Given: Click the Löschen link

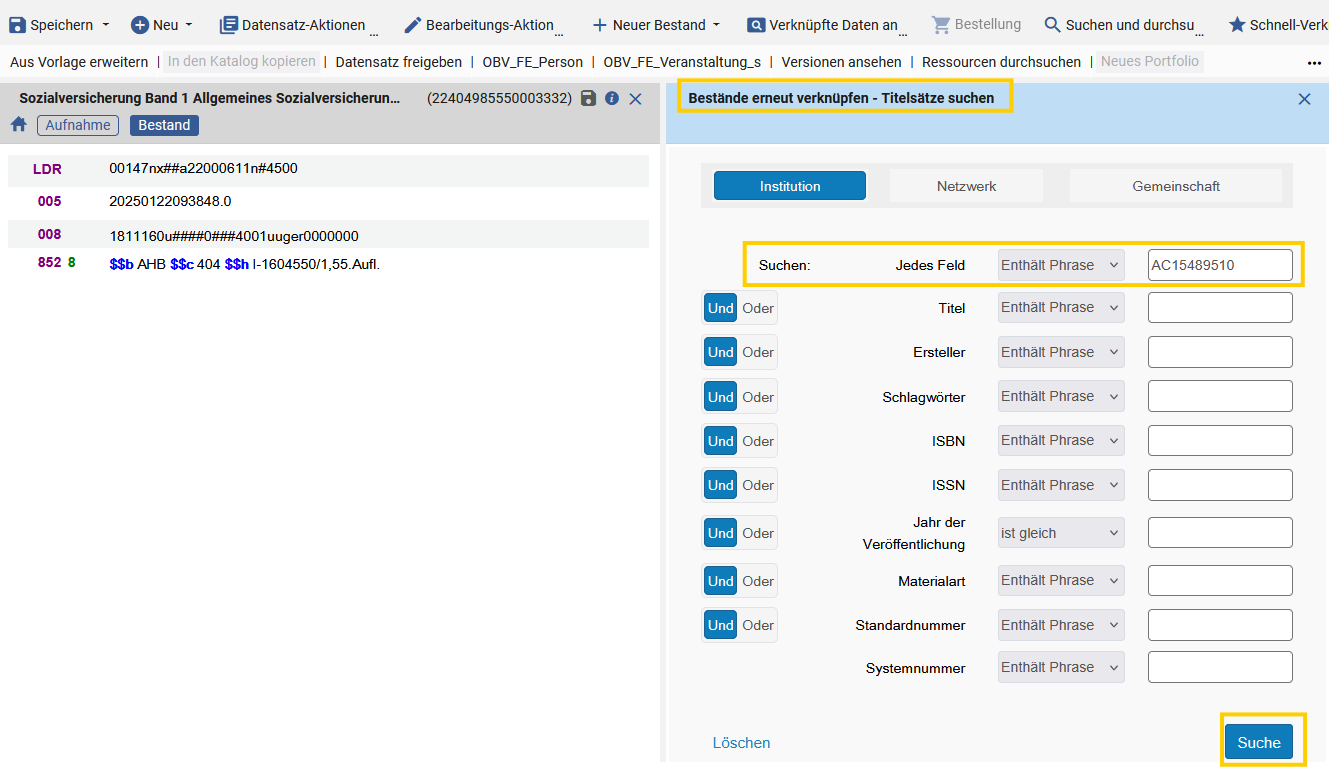Looking at the screenshot, I should (x=741, y=743).
